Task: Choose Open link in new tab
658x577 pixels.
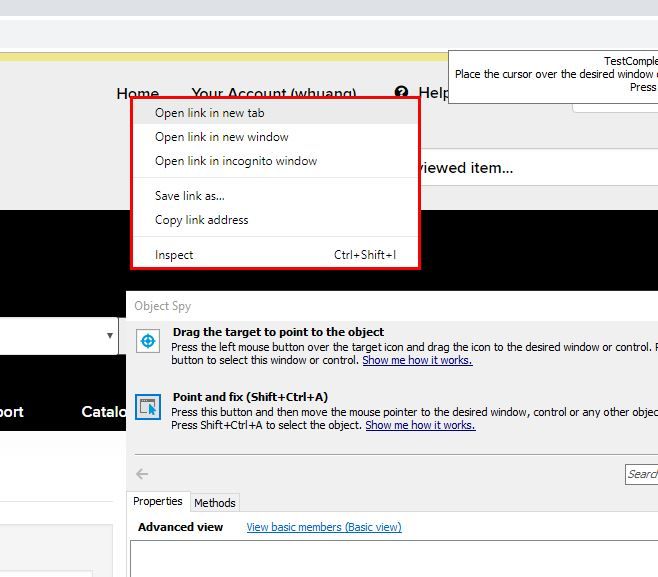Action: point(209,113)
